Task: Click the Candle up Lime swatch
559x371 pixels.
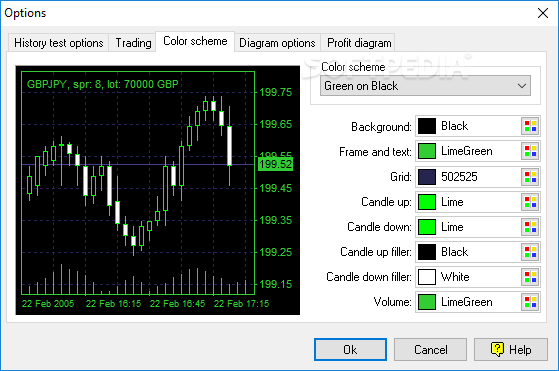Action: [427, 202]
